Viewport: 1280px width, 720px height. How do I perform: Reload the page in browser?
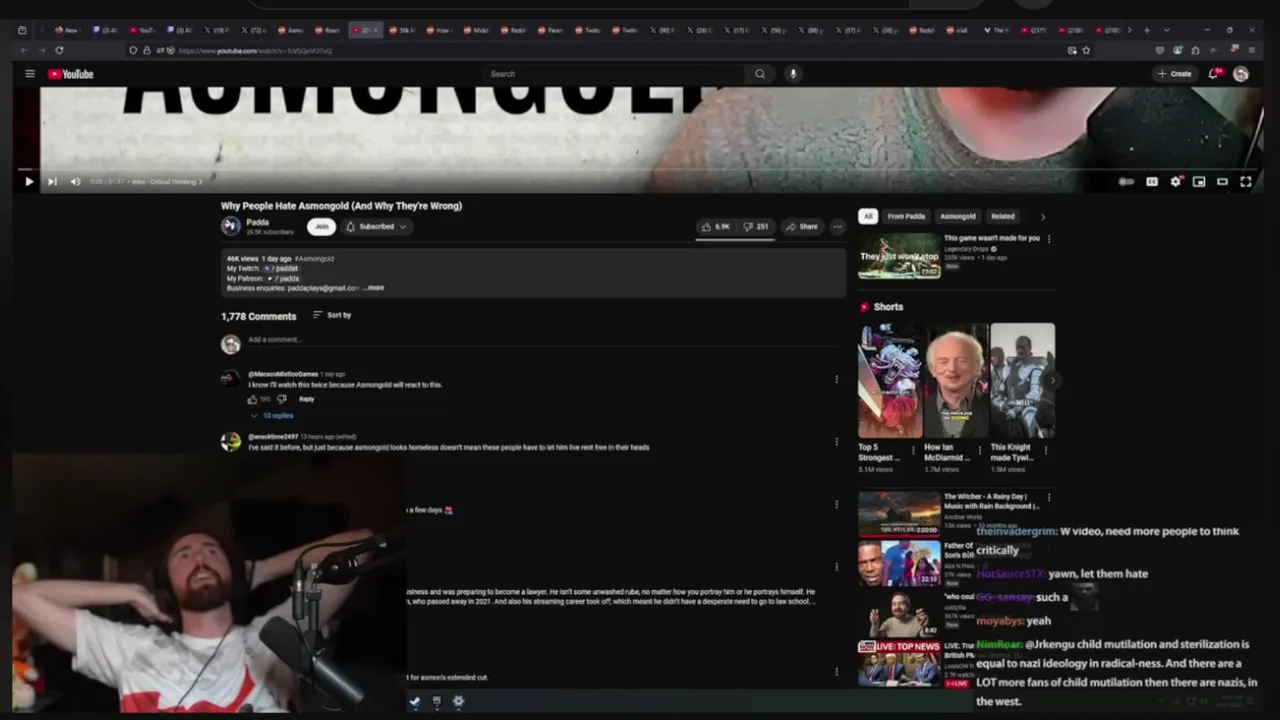pyautogui.click(x=59, y=50)
